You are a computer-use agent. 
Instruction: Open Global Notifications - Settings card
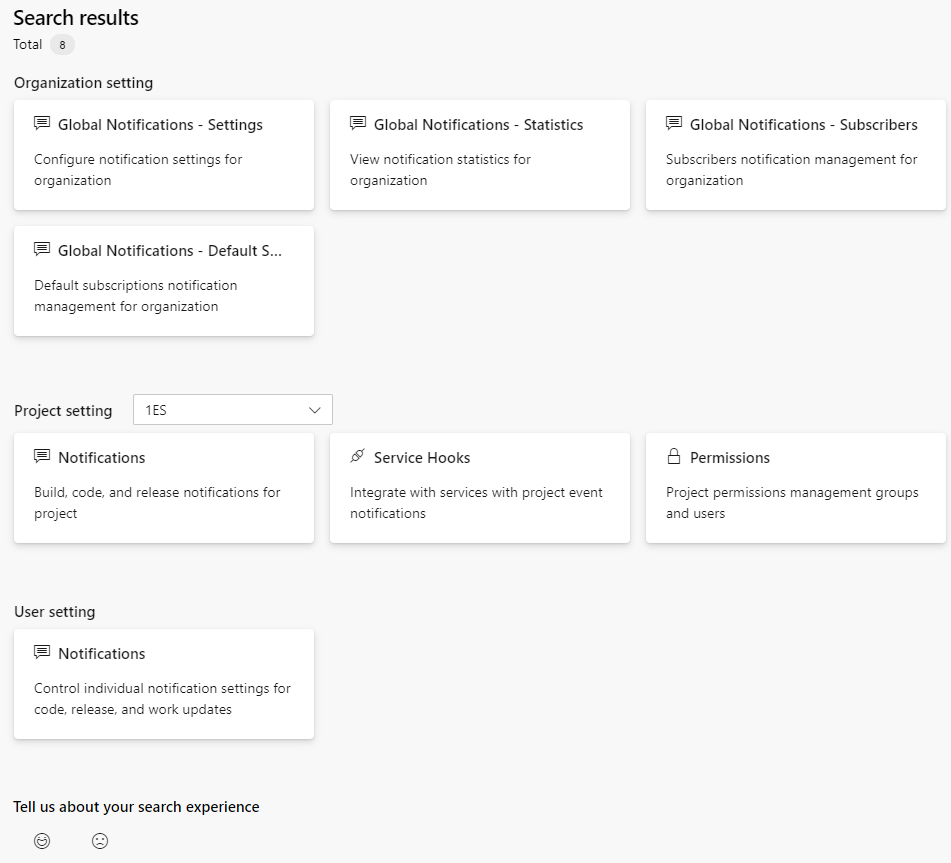[x=164, y=155]
